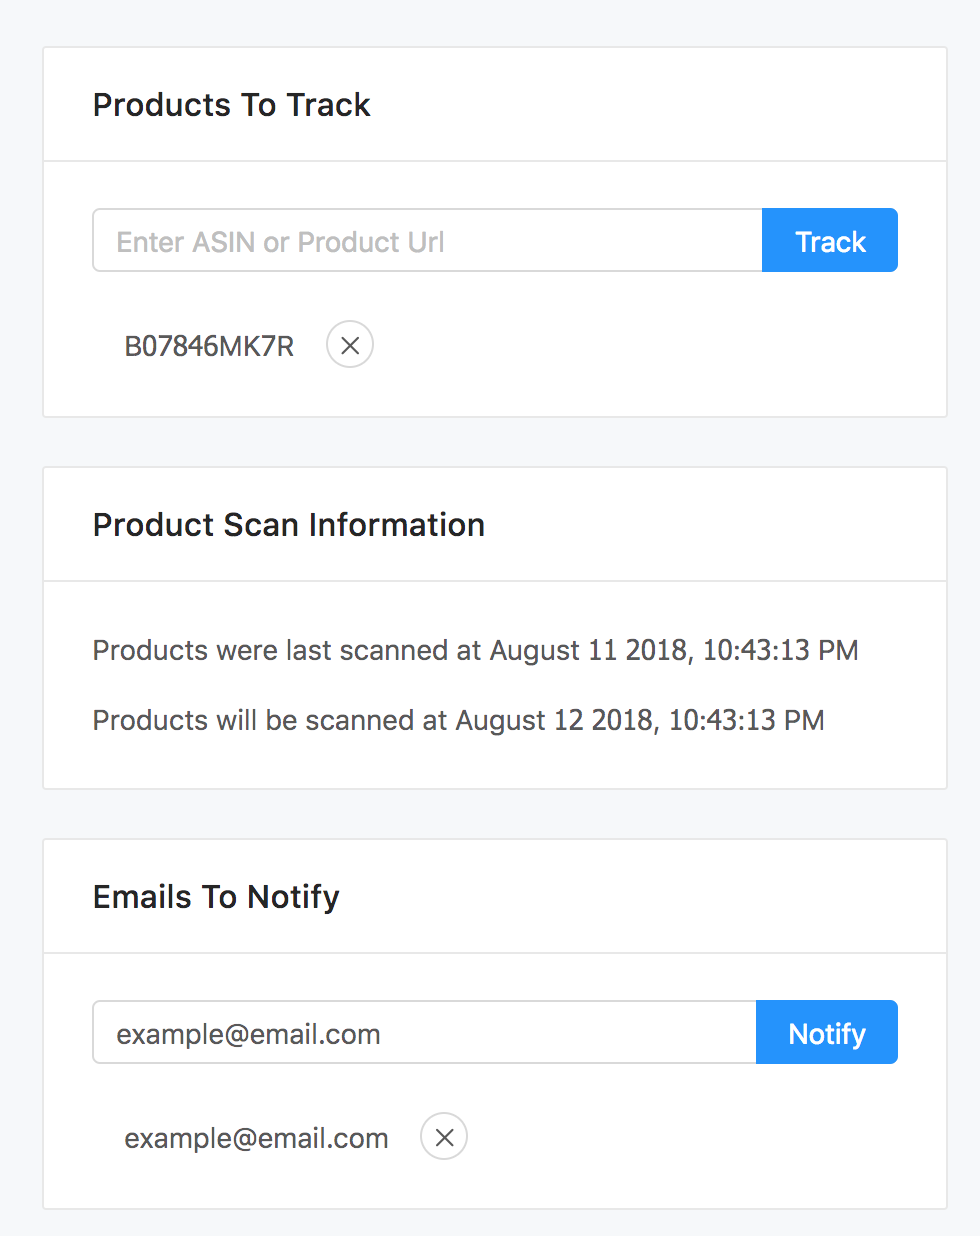This screenshot has width=980, height=1236.
Task: Focus the email address input field
Action: (x=425, y=1032)
